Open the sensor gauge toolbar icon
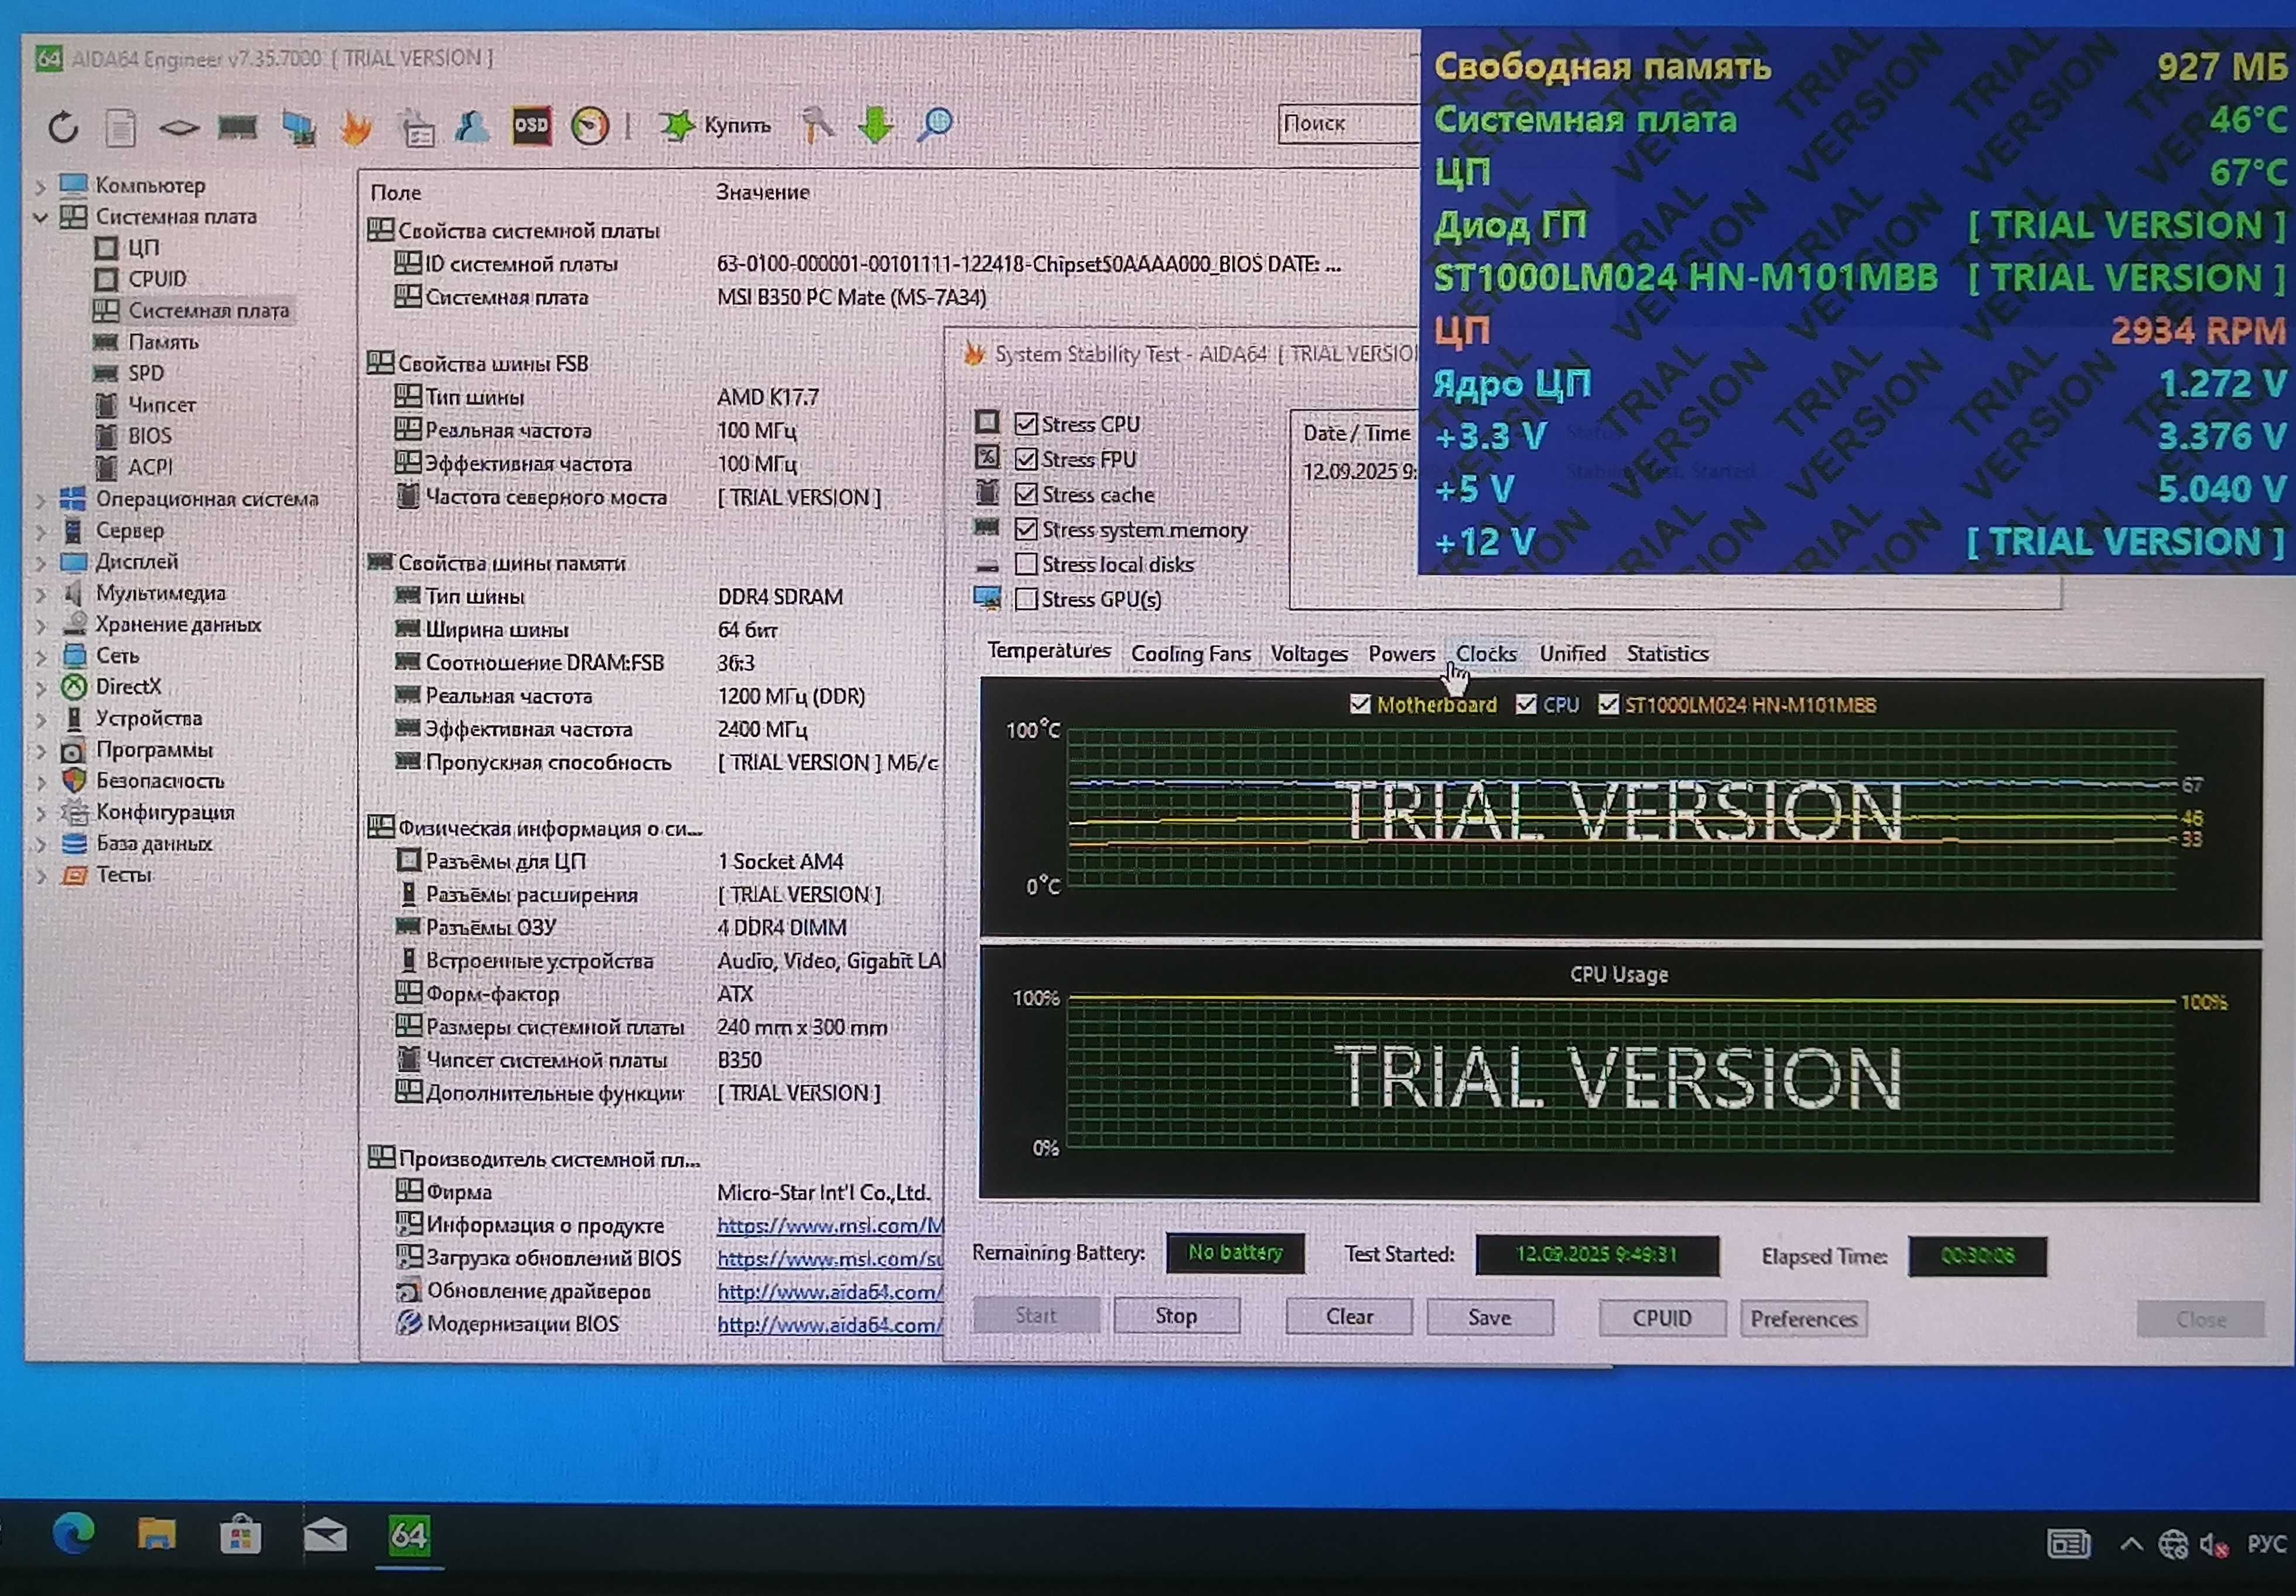The width and height of the screenshot is (2296, 1596). (590, 126)
